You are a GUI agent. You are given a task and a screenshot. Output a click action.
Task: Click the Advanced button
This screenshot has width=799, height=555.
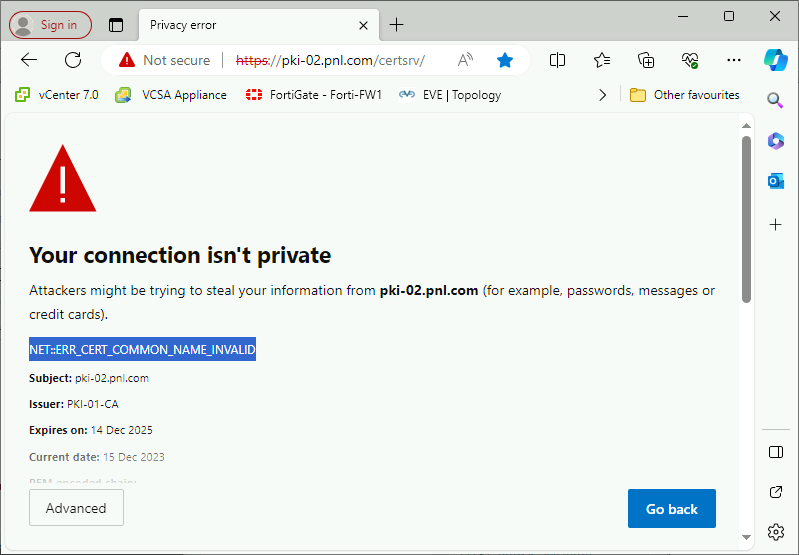[76, 508]
